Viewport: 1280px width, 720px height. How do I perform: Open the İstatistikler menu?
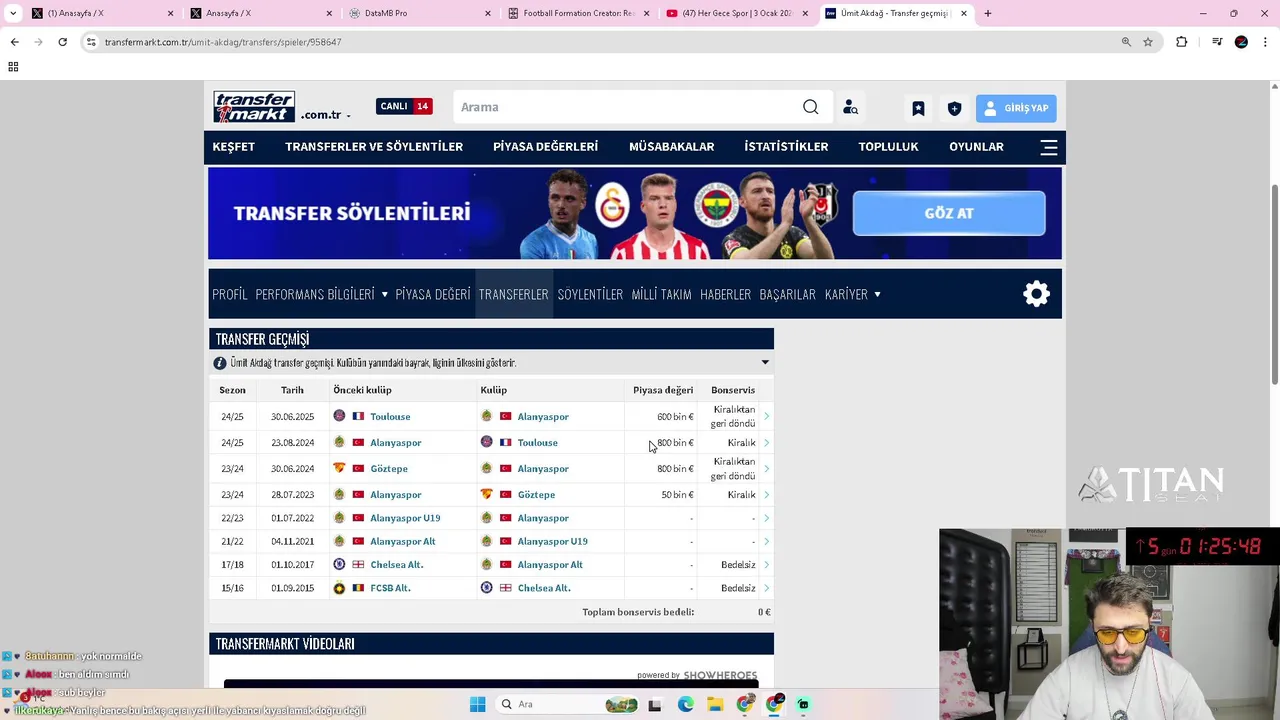point(786,147)
